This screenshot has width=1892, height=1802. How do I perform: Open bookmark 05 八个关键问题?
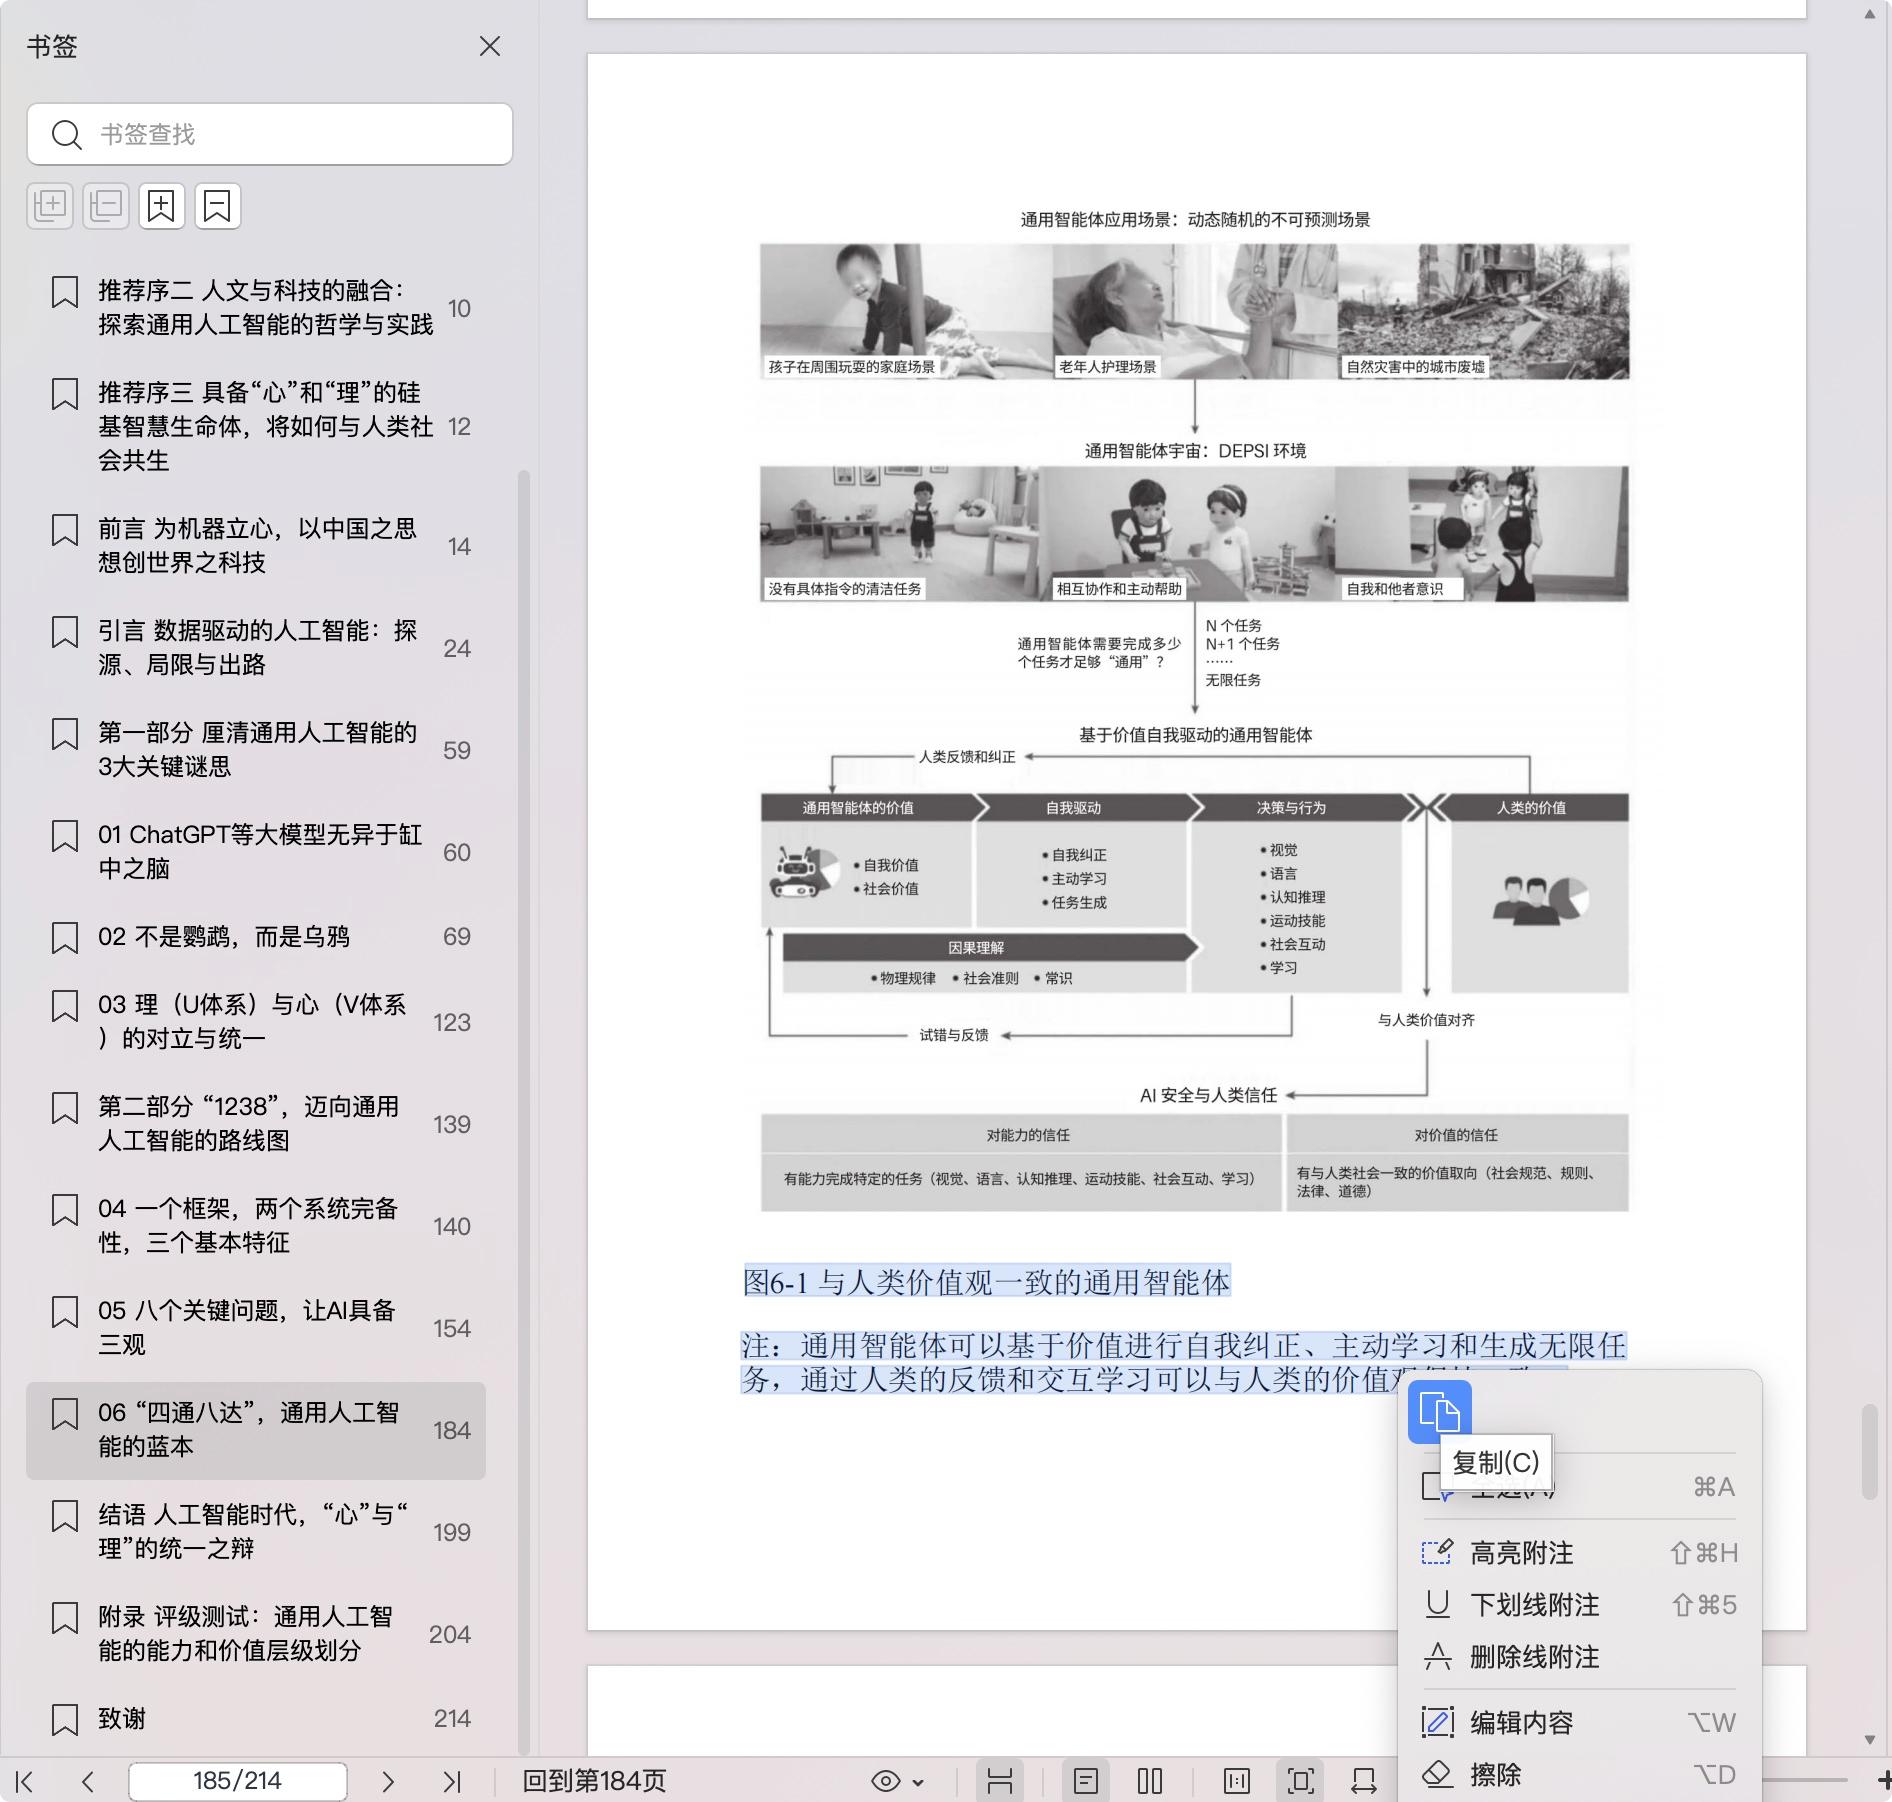246,1327
